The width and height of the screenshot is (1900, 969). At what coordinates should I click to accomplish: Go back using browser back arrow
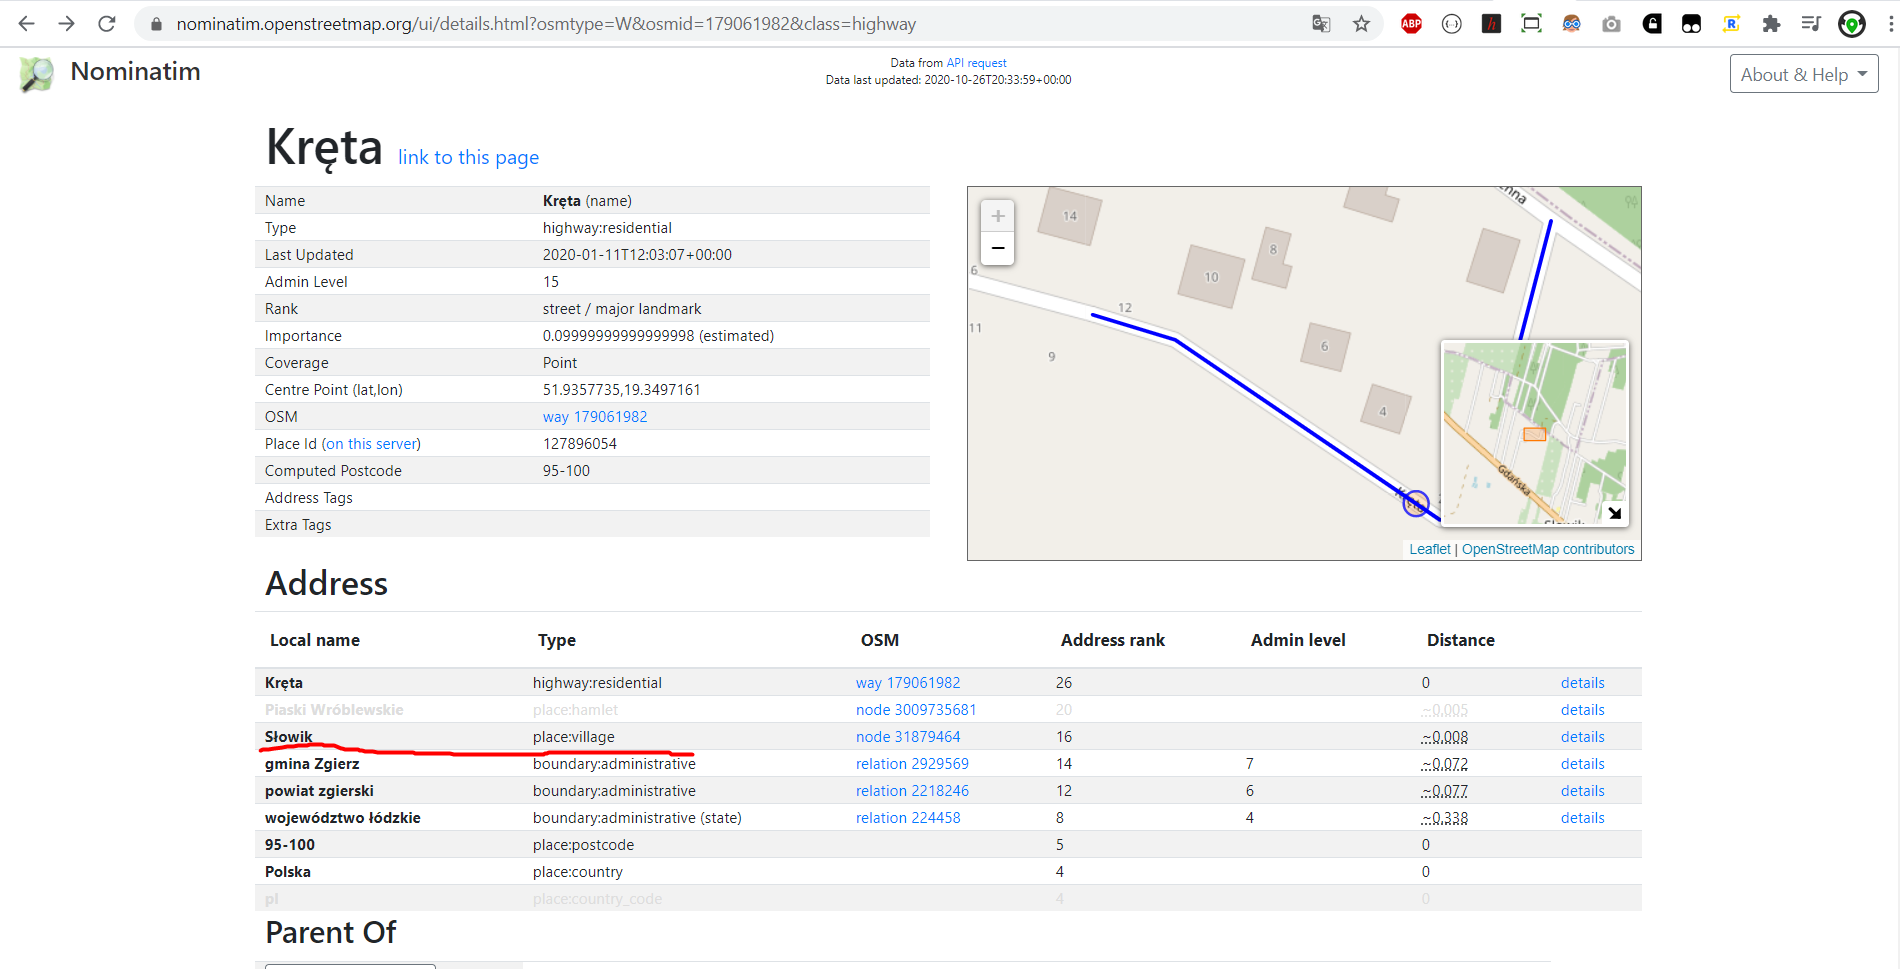pos(27,23)
